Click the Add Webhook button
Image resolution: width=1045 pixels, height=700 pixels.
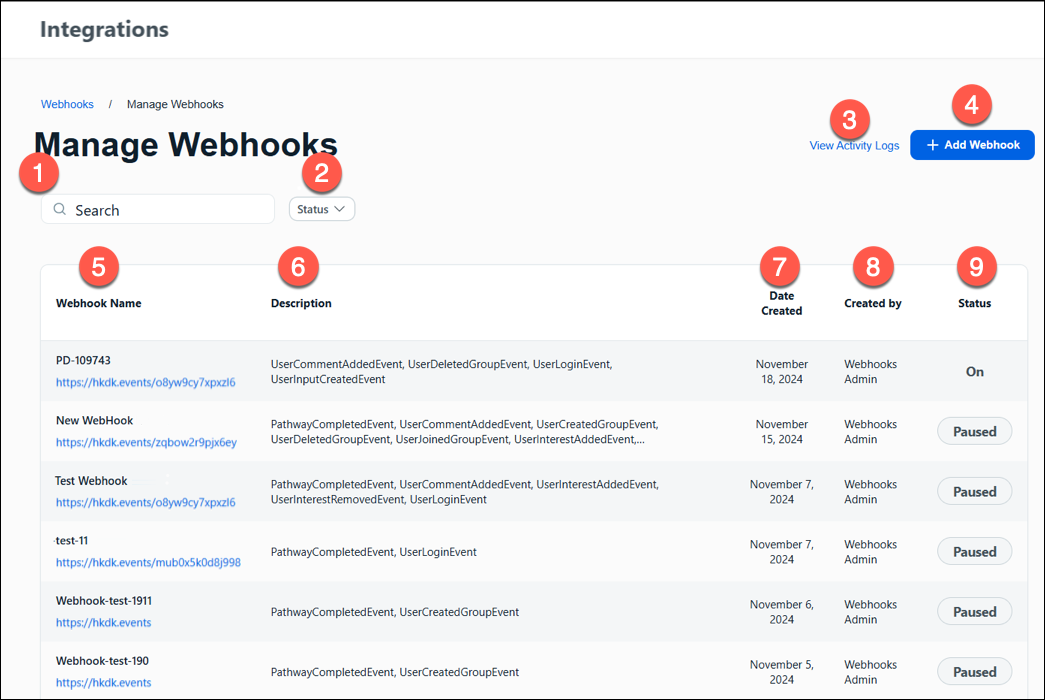pyautogui.click(x=972, y=144)
